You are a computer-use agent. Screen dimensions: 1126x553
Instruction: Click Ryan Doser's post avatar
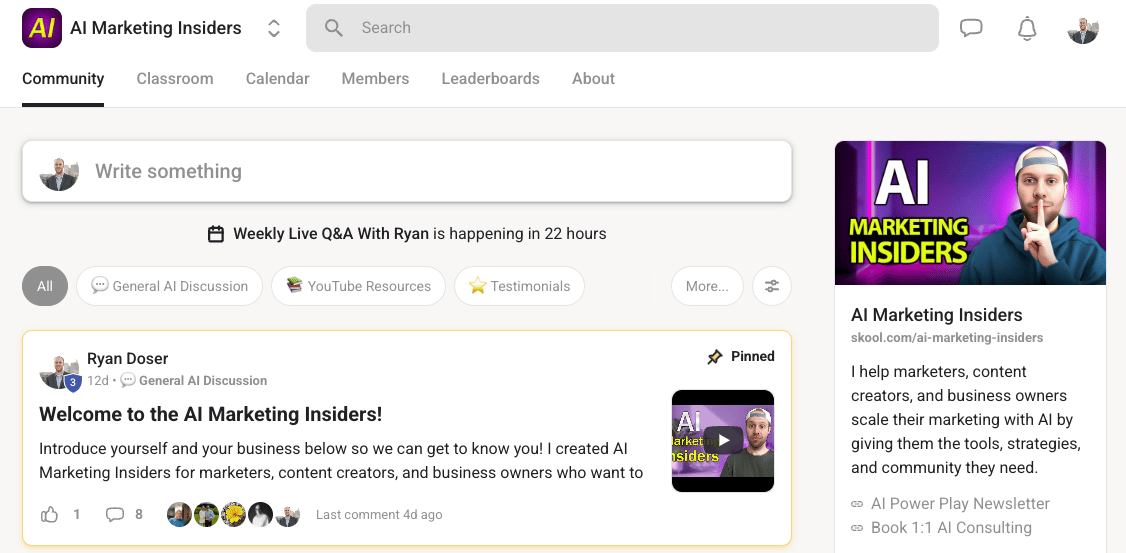(59, 372)
